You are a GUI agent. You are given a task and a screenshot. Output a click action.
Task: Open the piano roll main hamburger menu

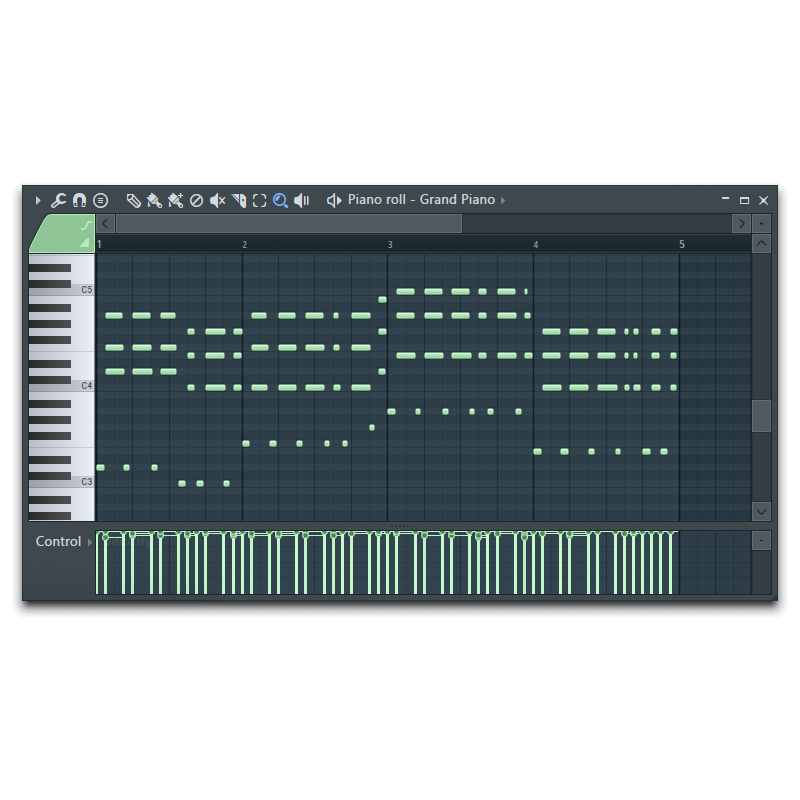[101, 200]
